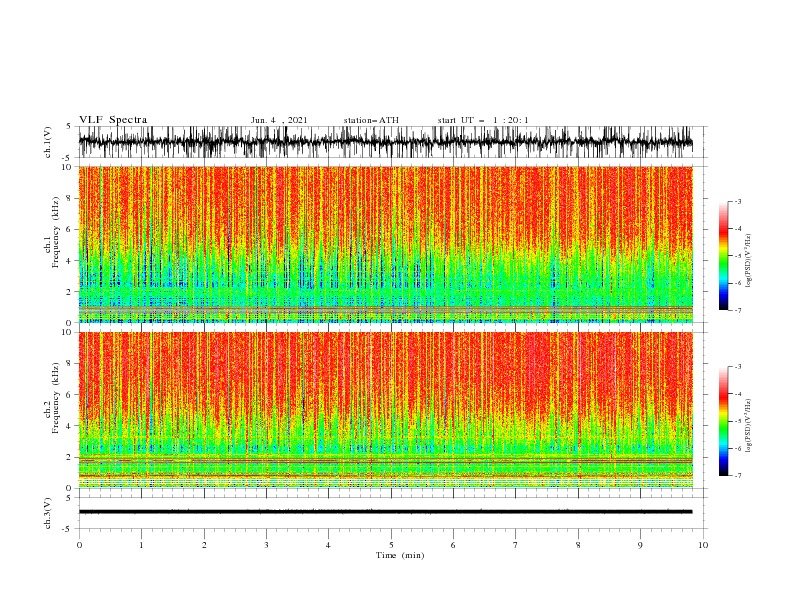This screenshot has height=612, width=792.
Task: Click the 'station=ATH' label
Action: point(371,120)
